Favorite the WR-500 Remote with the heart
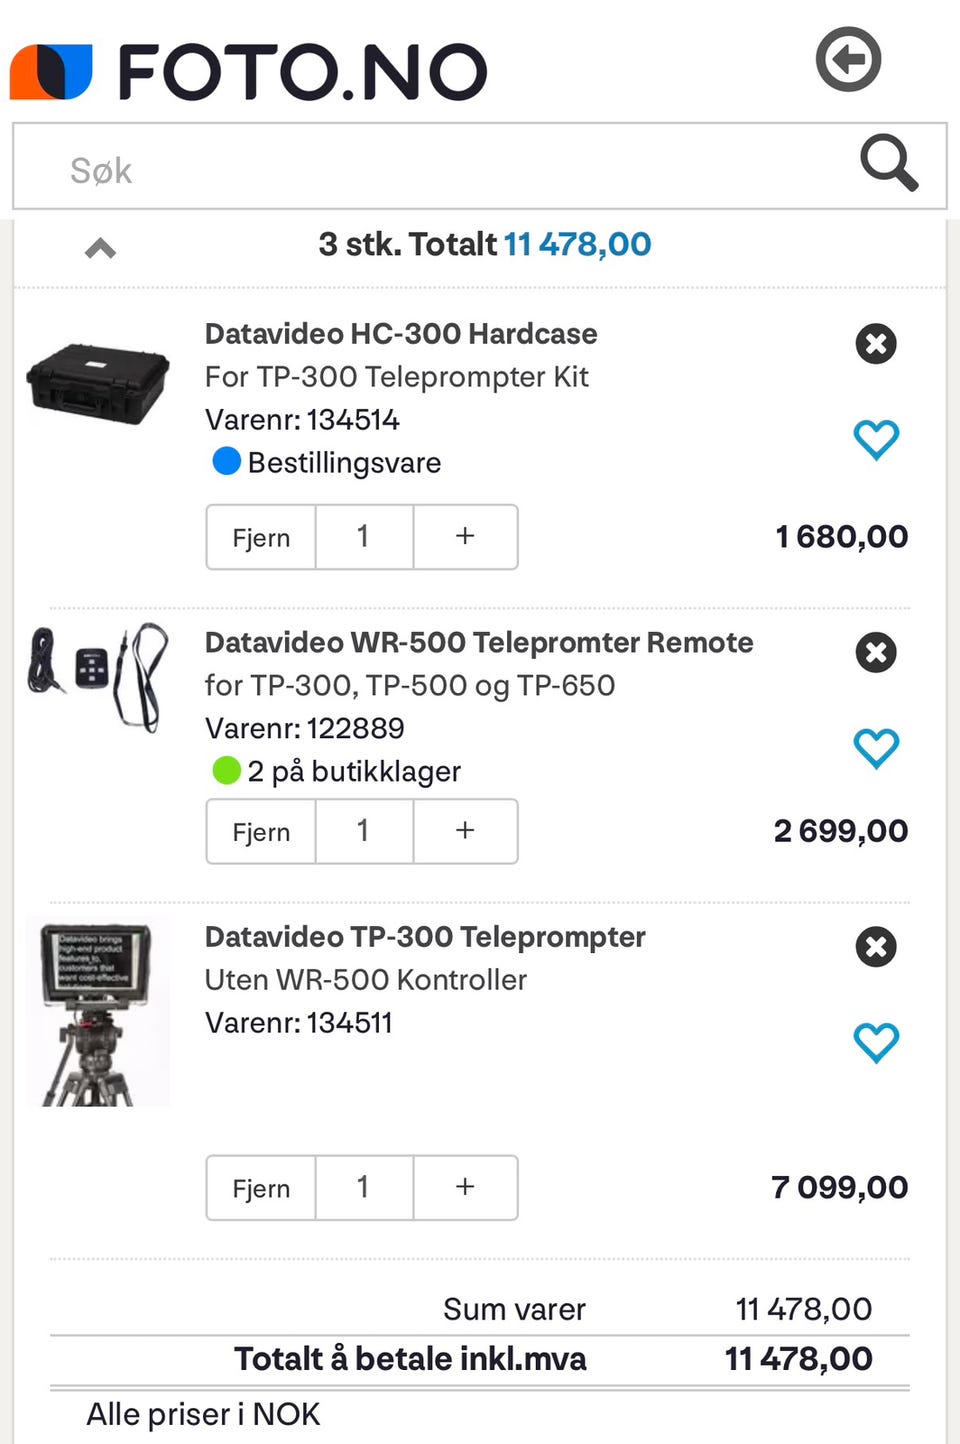This screenshot has height=1444, width=960. click(x=876, y=747)
